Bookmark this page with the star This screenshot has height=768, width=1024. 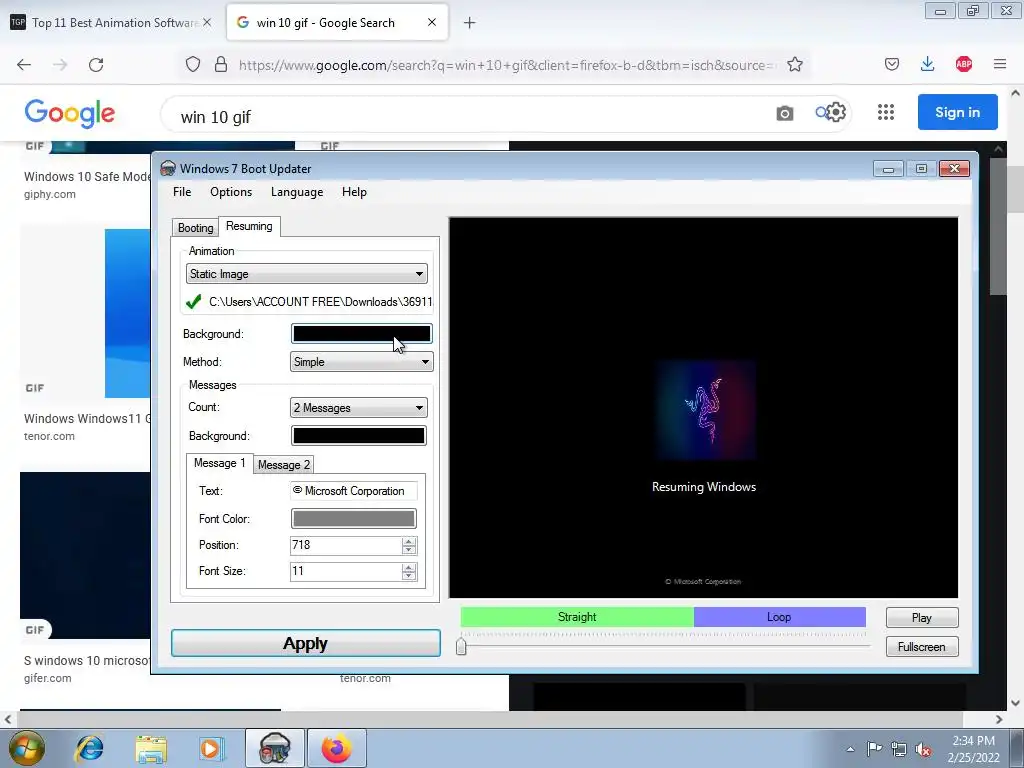click(795, 64)
